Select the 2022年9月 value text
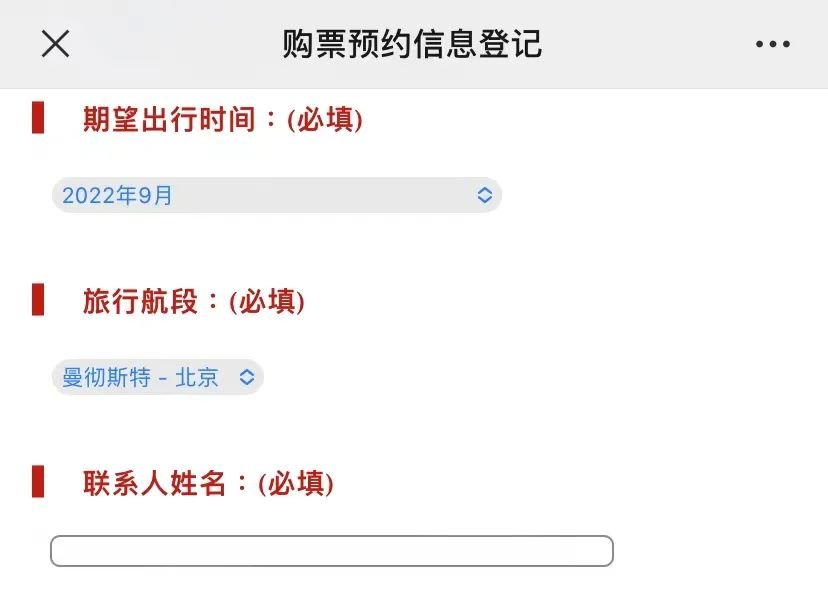 [x=117, y=195]
